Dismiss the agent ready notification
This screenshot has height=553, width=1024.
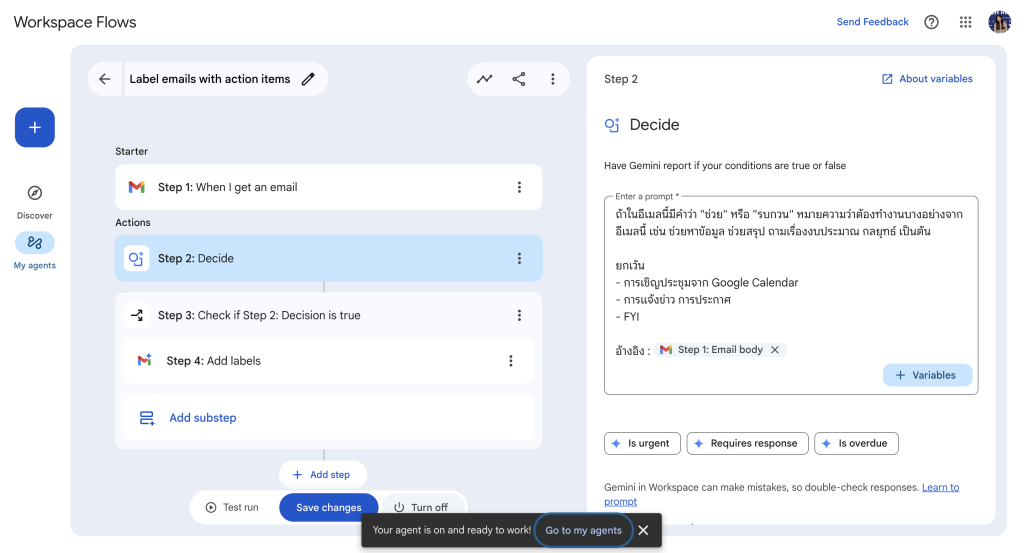pos(644,530)
